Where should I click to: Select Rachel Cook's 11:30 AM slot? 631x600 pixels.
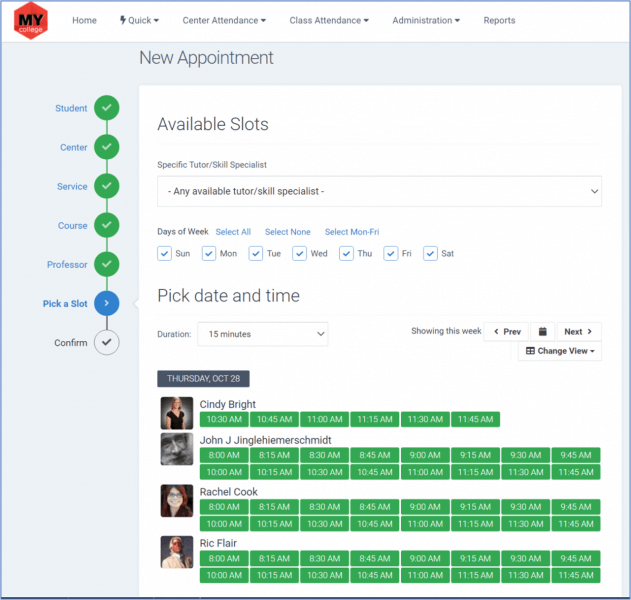pos(526,524)
